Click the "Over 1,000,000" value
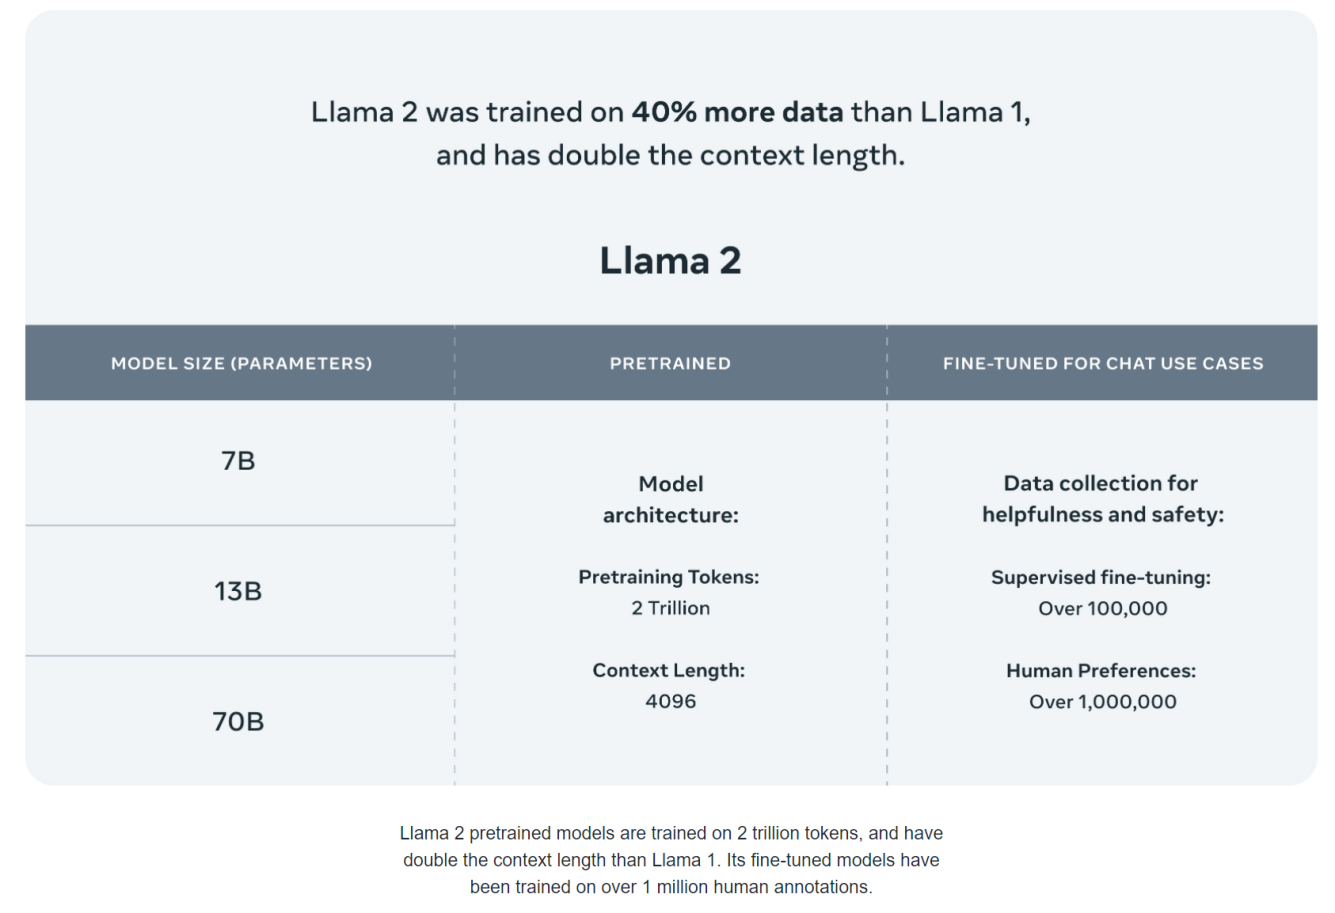1335x913 pixels. [1102, 702]
